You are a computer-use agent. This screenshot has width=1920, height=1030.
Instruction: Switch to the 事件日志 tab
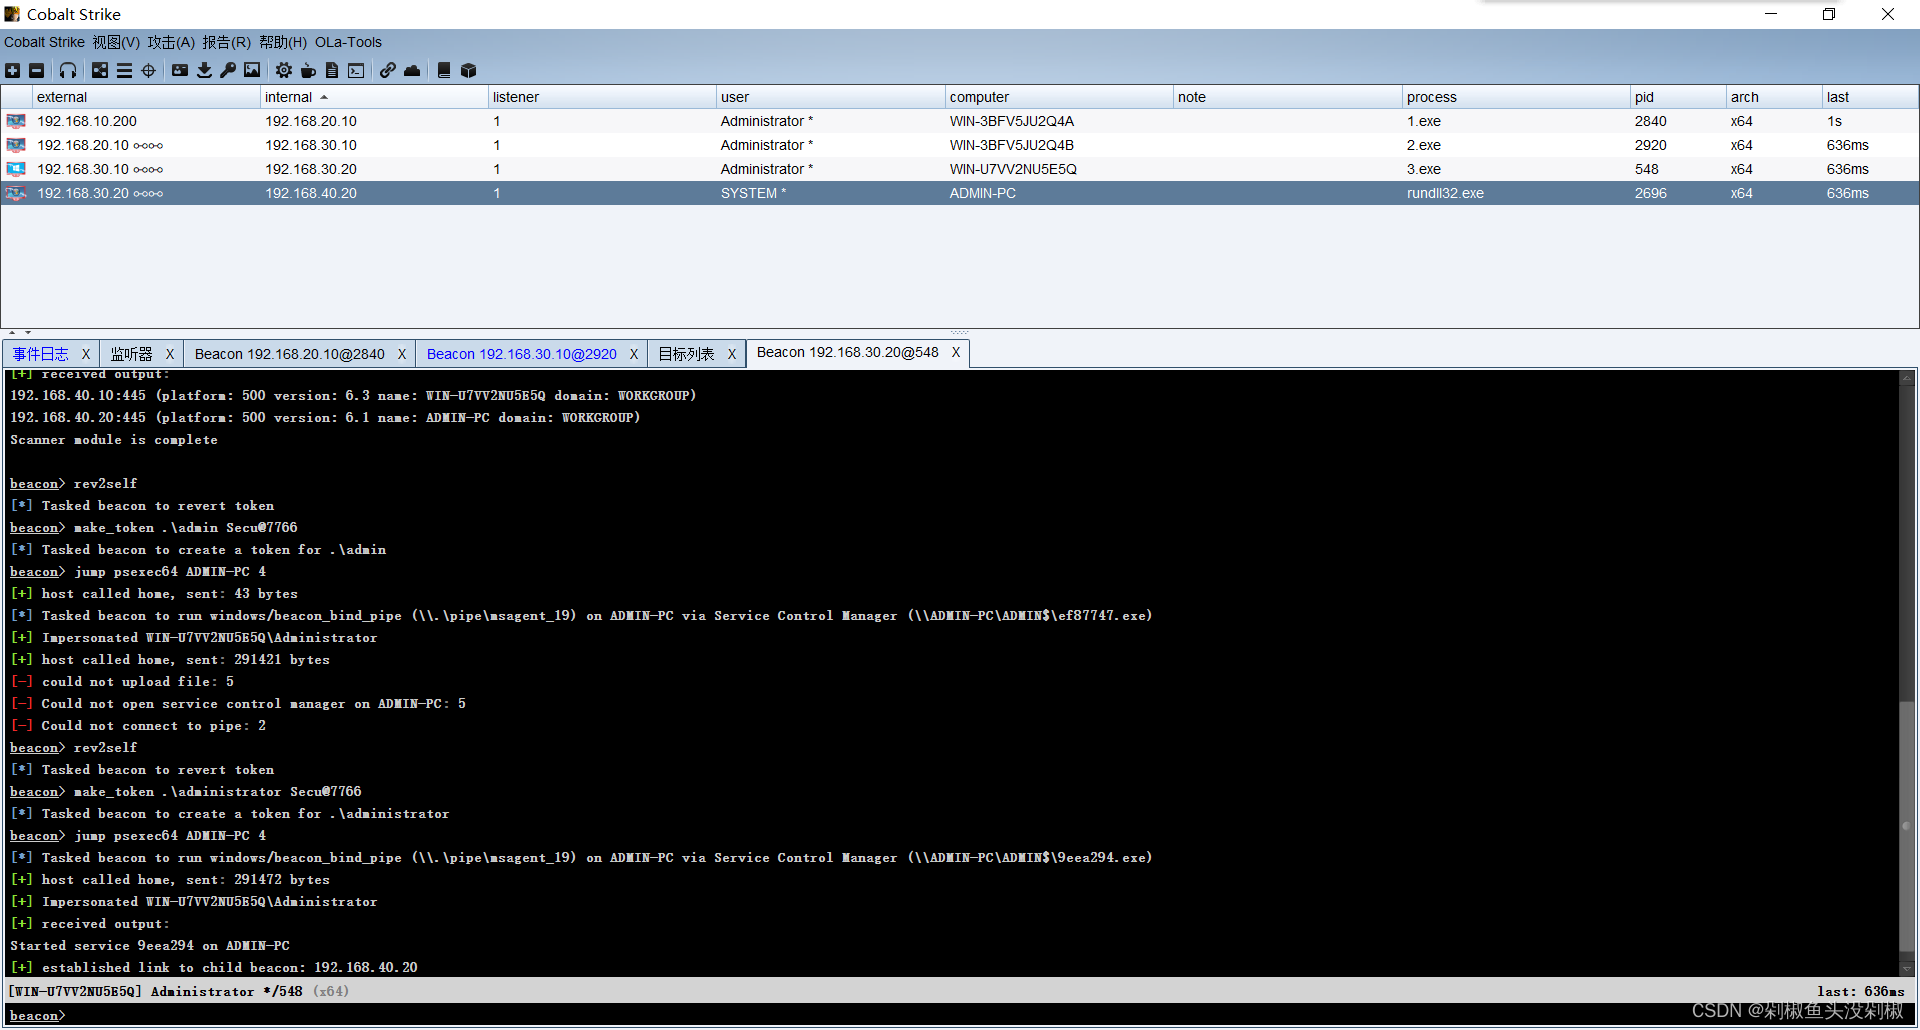41,354
